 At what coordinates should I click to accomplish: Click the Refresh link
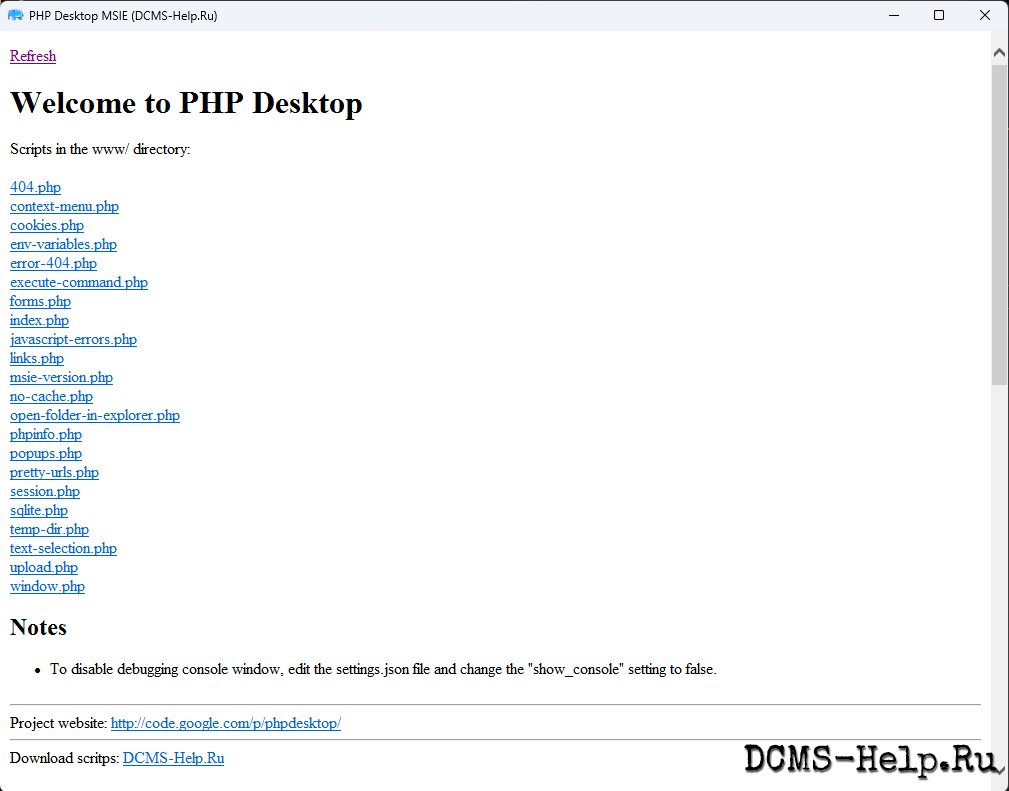click(32, 56)
